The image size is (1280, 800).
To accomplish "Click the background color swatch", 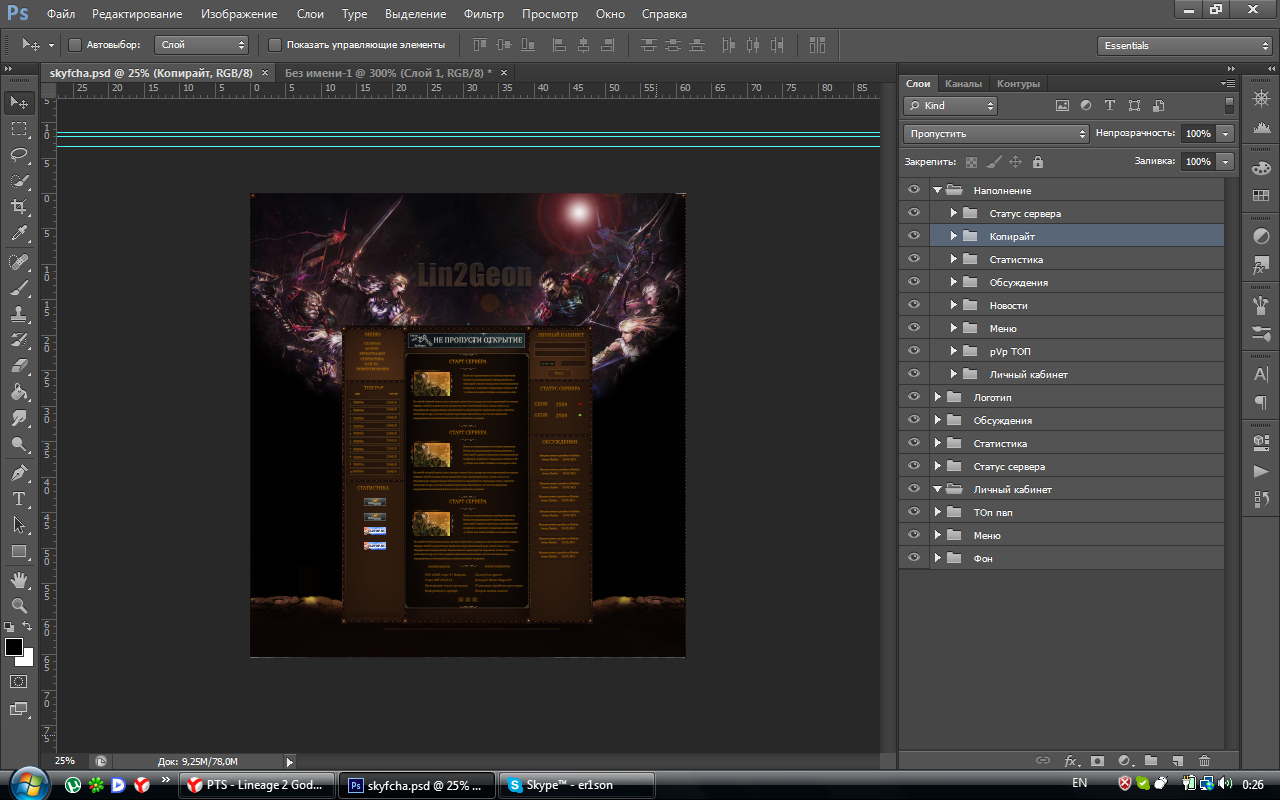I will pyautogui.click(x=28, y=659).
